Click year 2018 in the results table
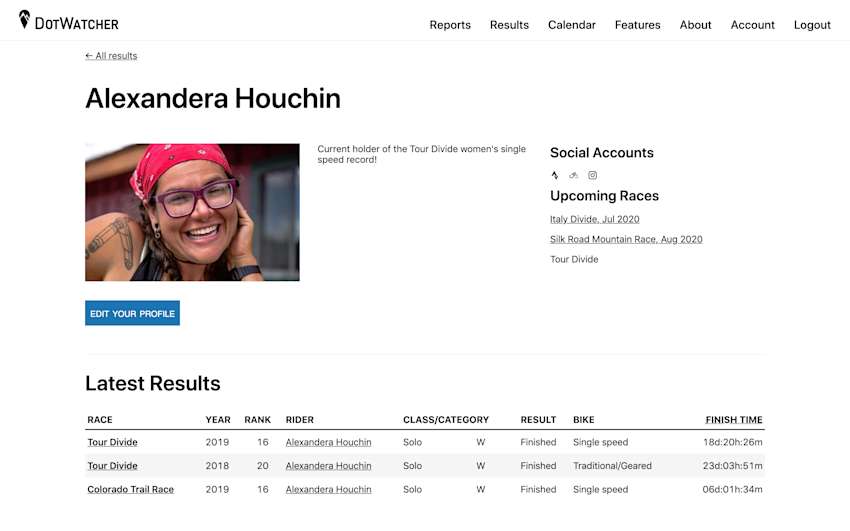The width and height of the screenshot is (850, 531). pyautogui.click(x=217, y=465)
